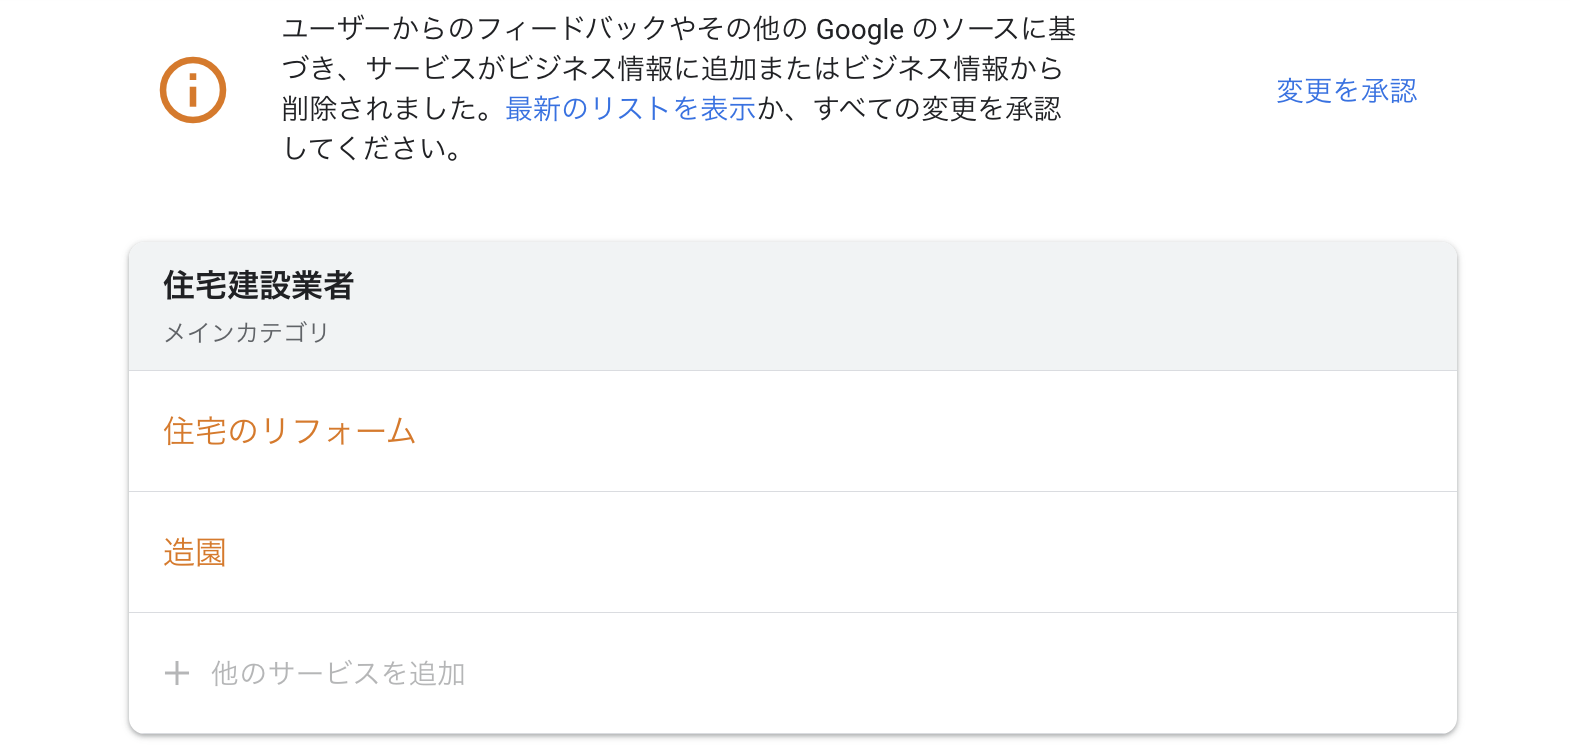Click empty space in 住宅のリフォーム row

[930, 431]
